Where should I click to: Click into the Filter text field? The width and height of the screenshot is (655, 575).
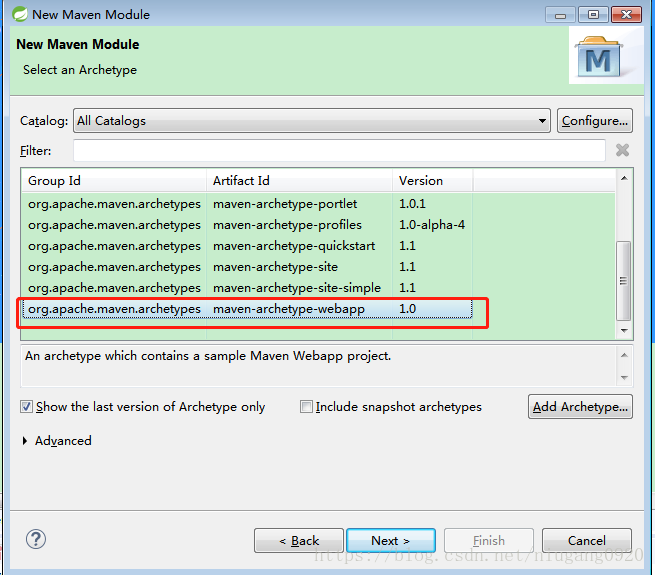click(x=339, y=150)
